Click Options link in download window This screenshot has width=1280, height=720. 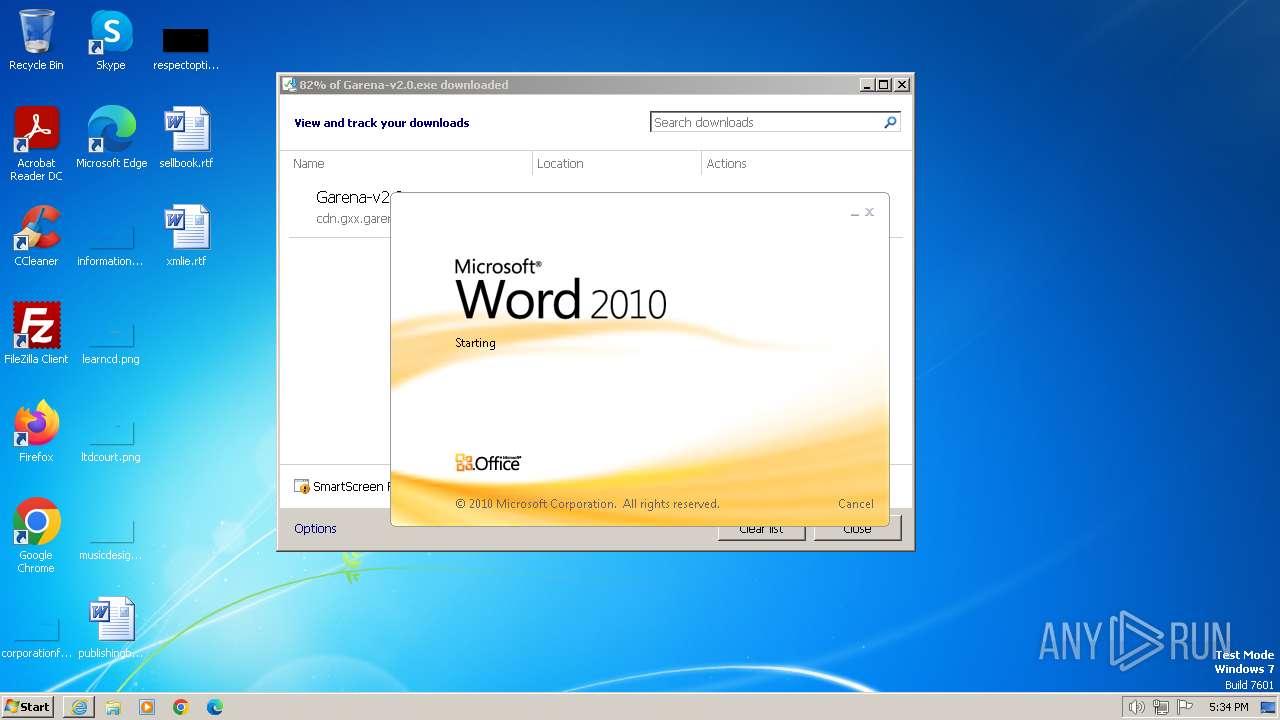(x=315, y=528)
